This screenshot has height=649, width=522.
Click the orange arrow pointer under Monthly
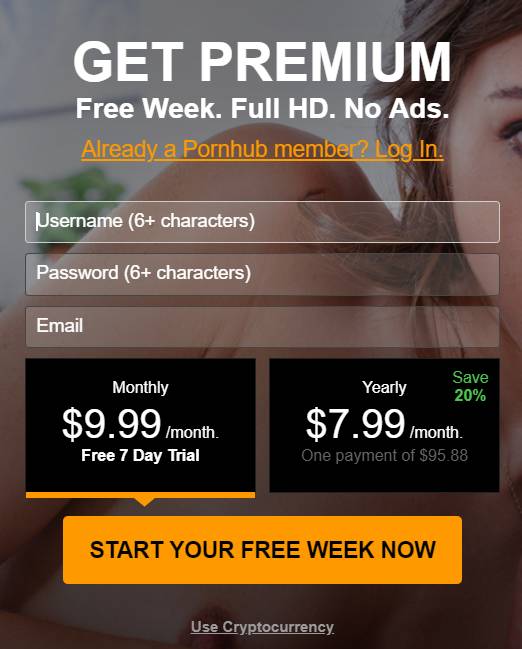pos(144,502)
